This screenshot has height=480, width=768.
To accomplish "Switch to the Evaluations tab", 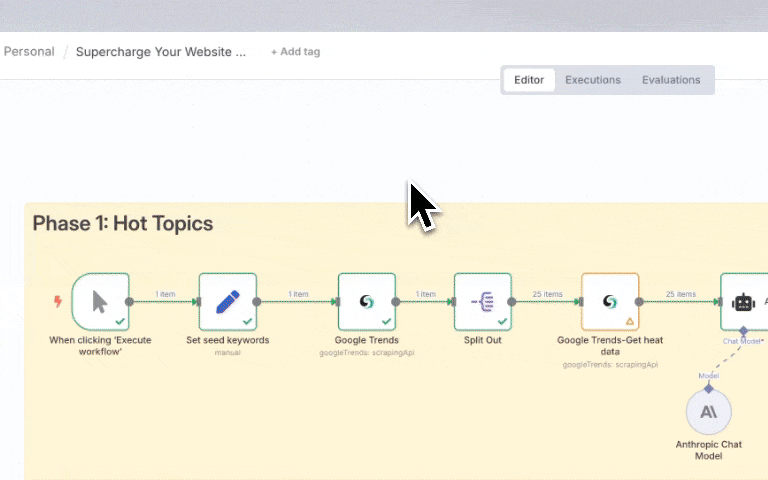I will [671, 80].
